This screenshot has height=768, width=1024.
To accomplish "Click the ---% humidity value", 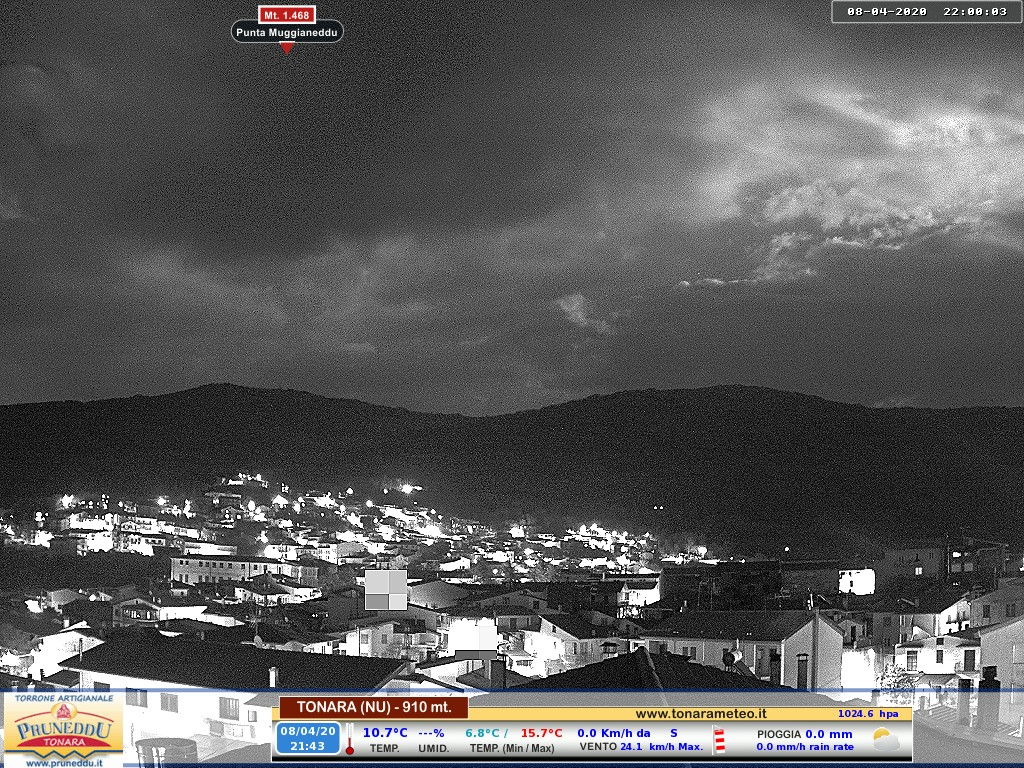I will pos(431,733).
